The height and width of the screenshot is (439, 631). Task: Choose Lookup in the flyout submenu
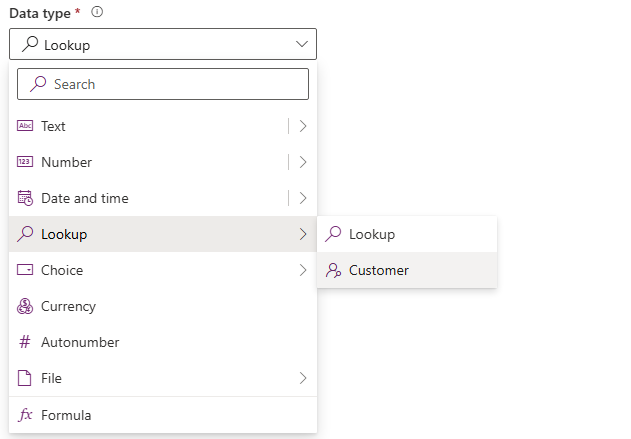coord(372,234)
